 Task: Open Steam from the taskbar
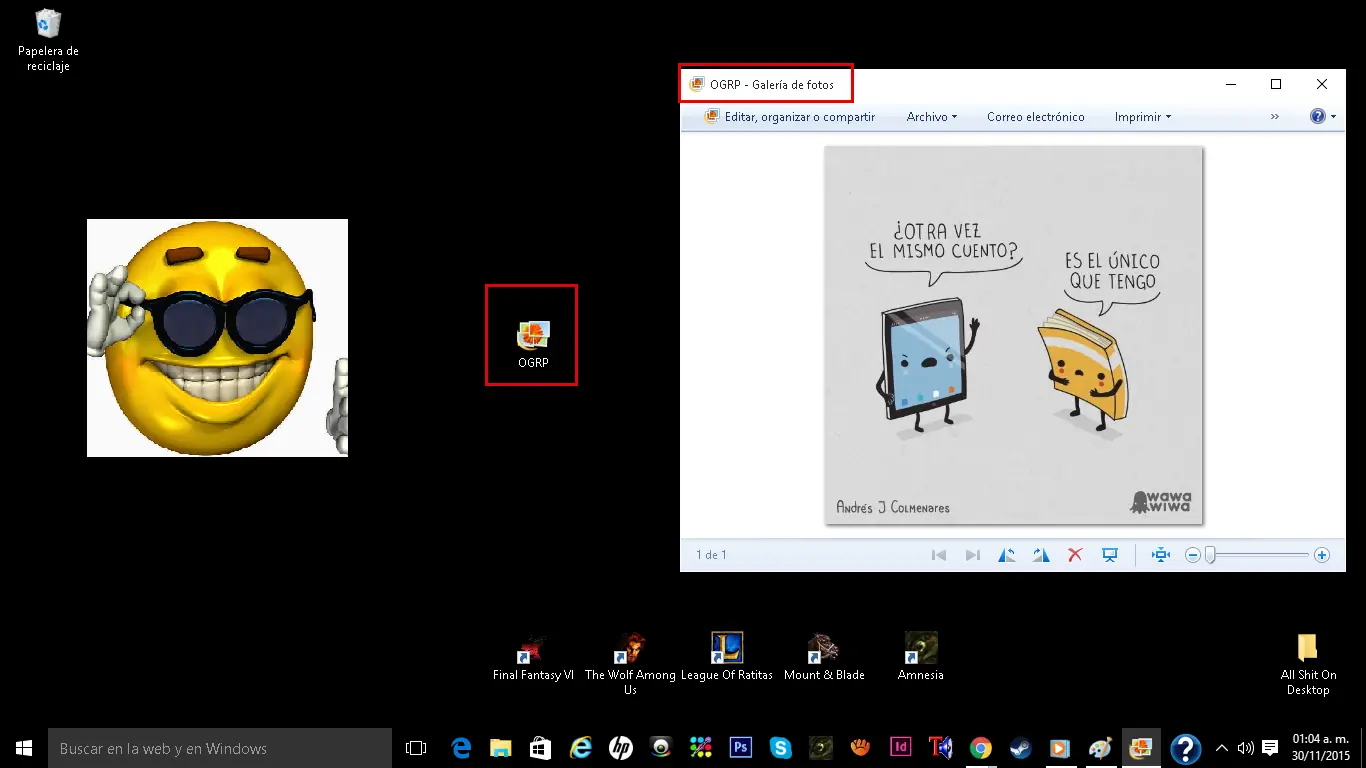[1021, 748]
